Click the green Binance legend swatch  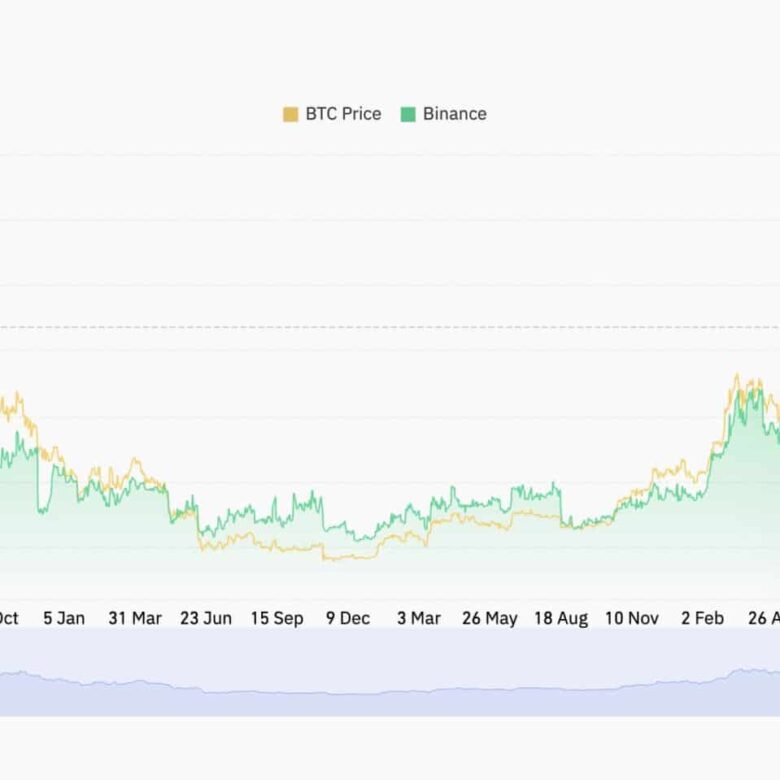click(408, 114)
